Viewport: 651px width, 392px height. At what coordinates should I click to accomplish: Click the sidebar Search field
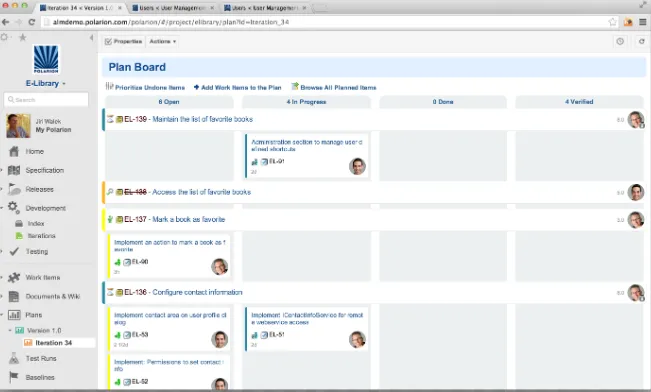tap(46, 100)
